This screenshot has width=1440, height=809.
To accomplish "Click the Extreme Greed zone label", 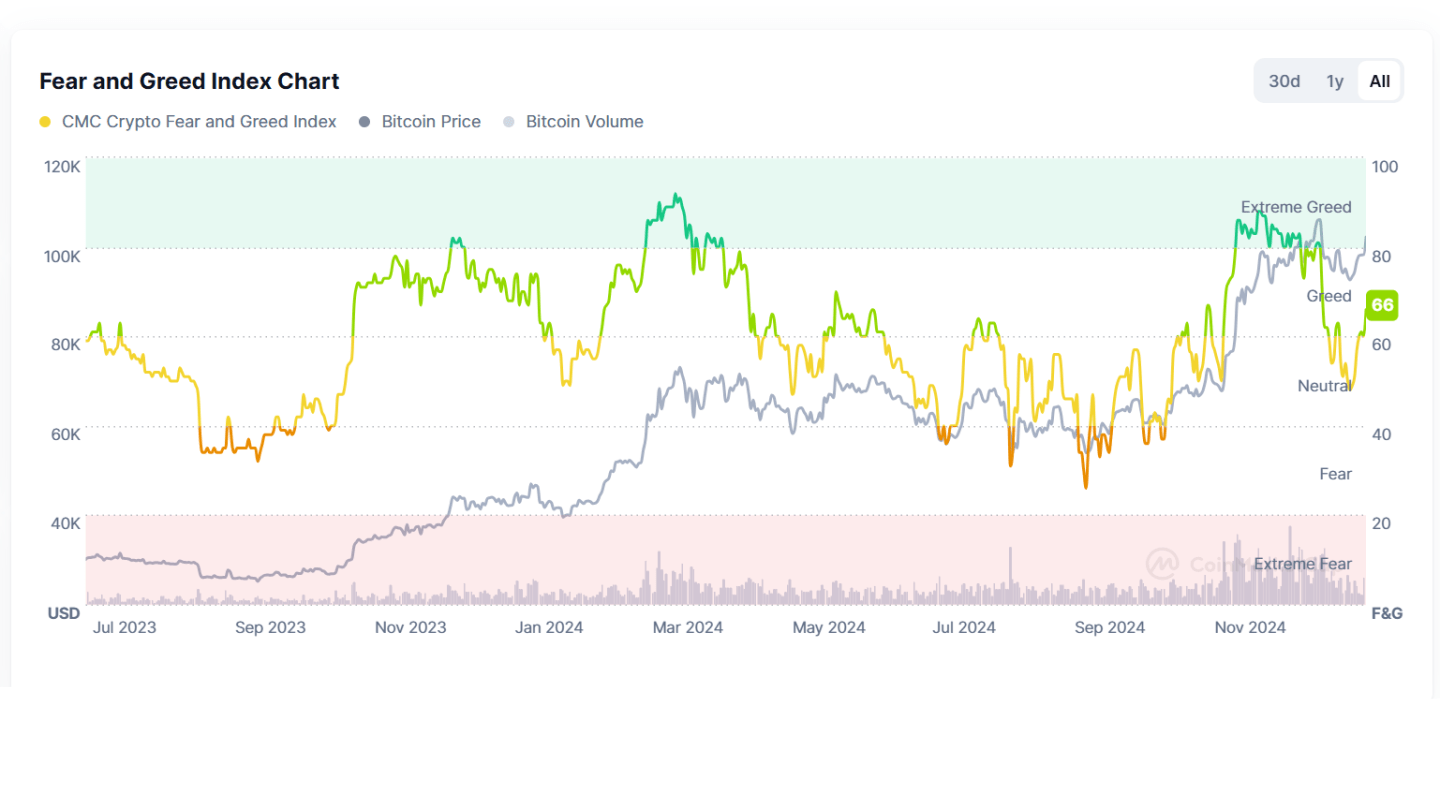I will pyautogui.click(x=1296, y=207).
